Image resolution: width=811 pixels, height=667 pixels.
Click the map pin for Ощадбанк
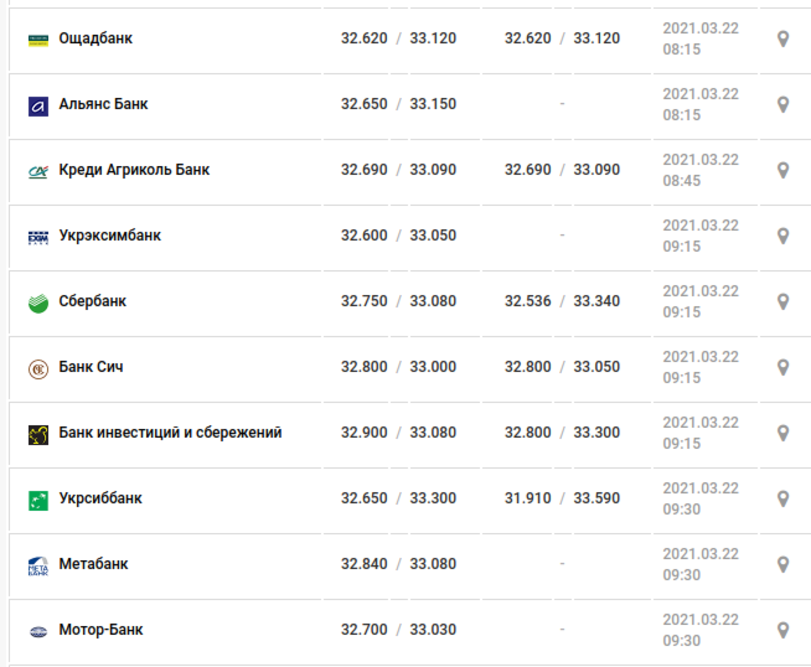pos(783,39)
